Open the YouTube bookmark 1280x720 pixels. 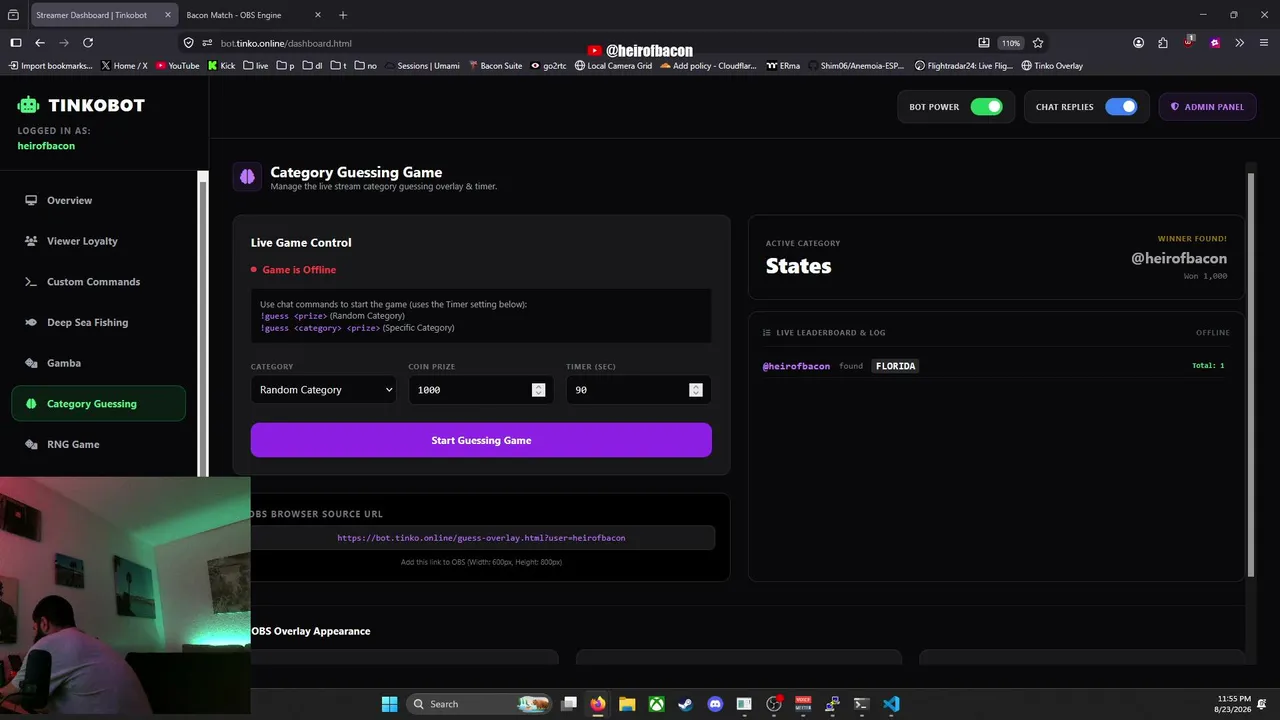click(x=178, y=66)
